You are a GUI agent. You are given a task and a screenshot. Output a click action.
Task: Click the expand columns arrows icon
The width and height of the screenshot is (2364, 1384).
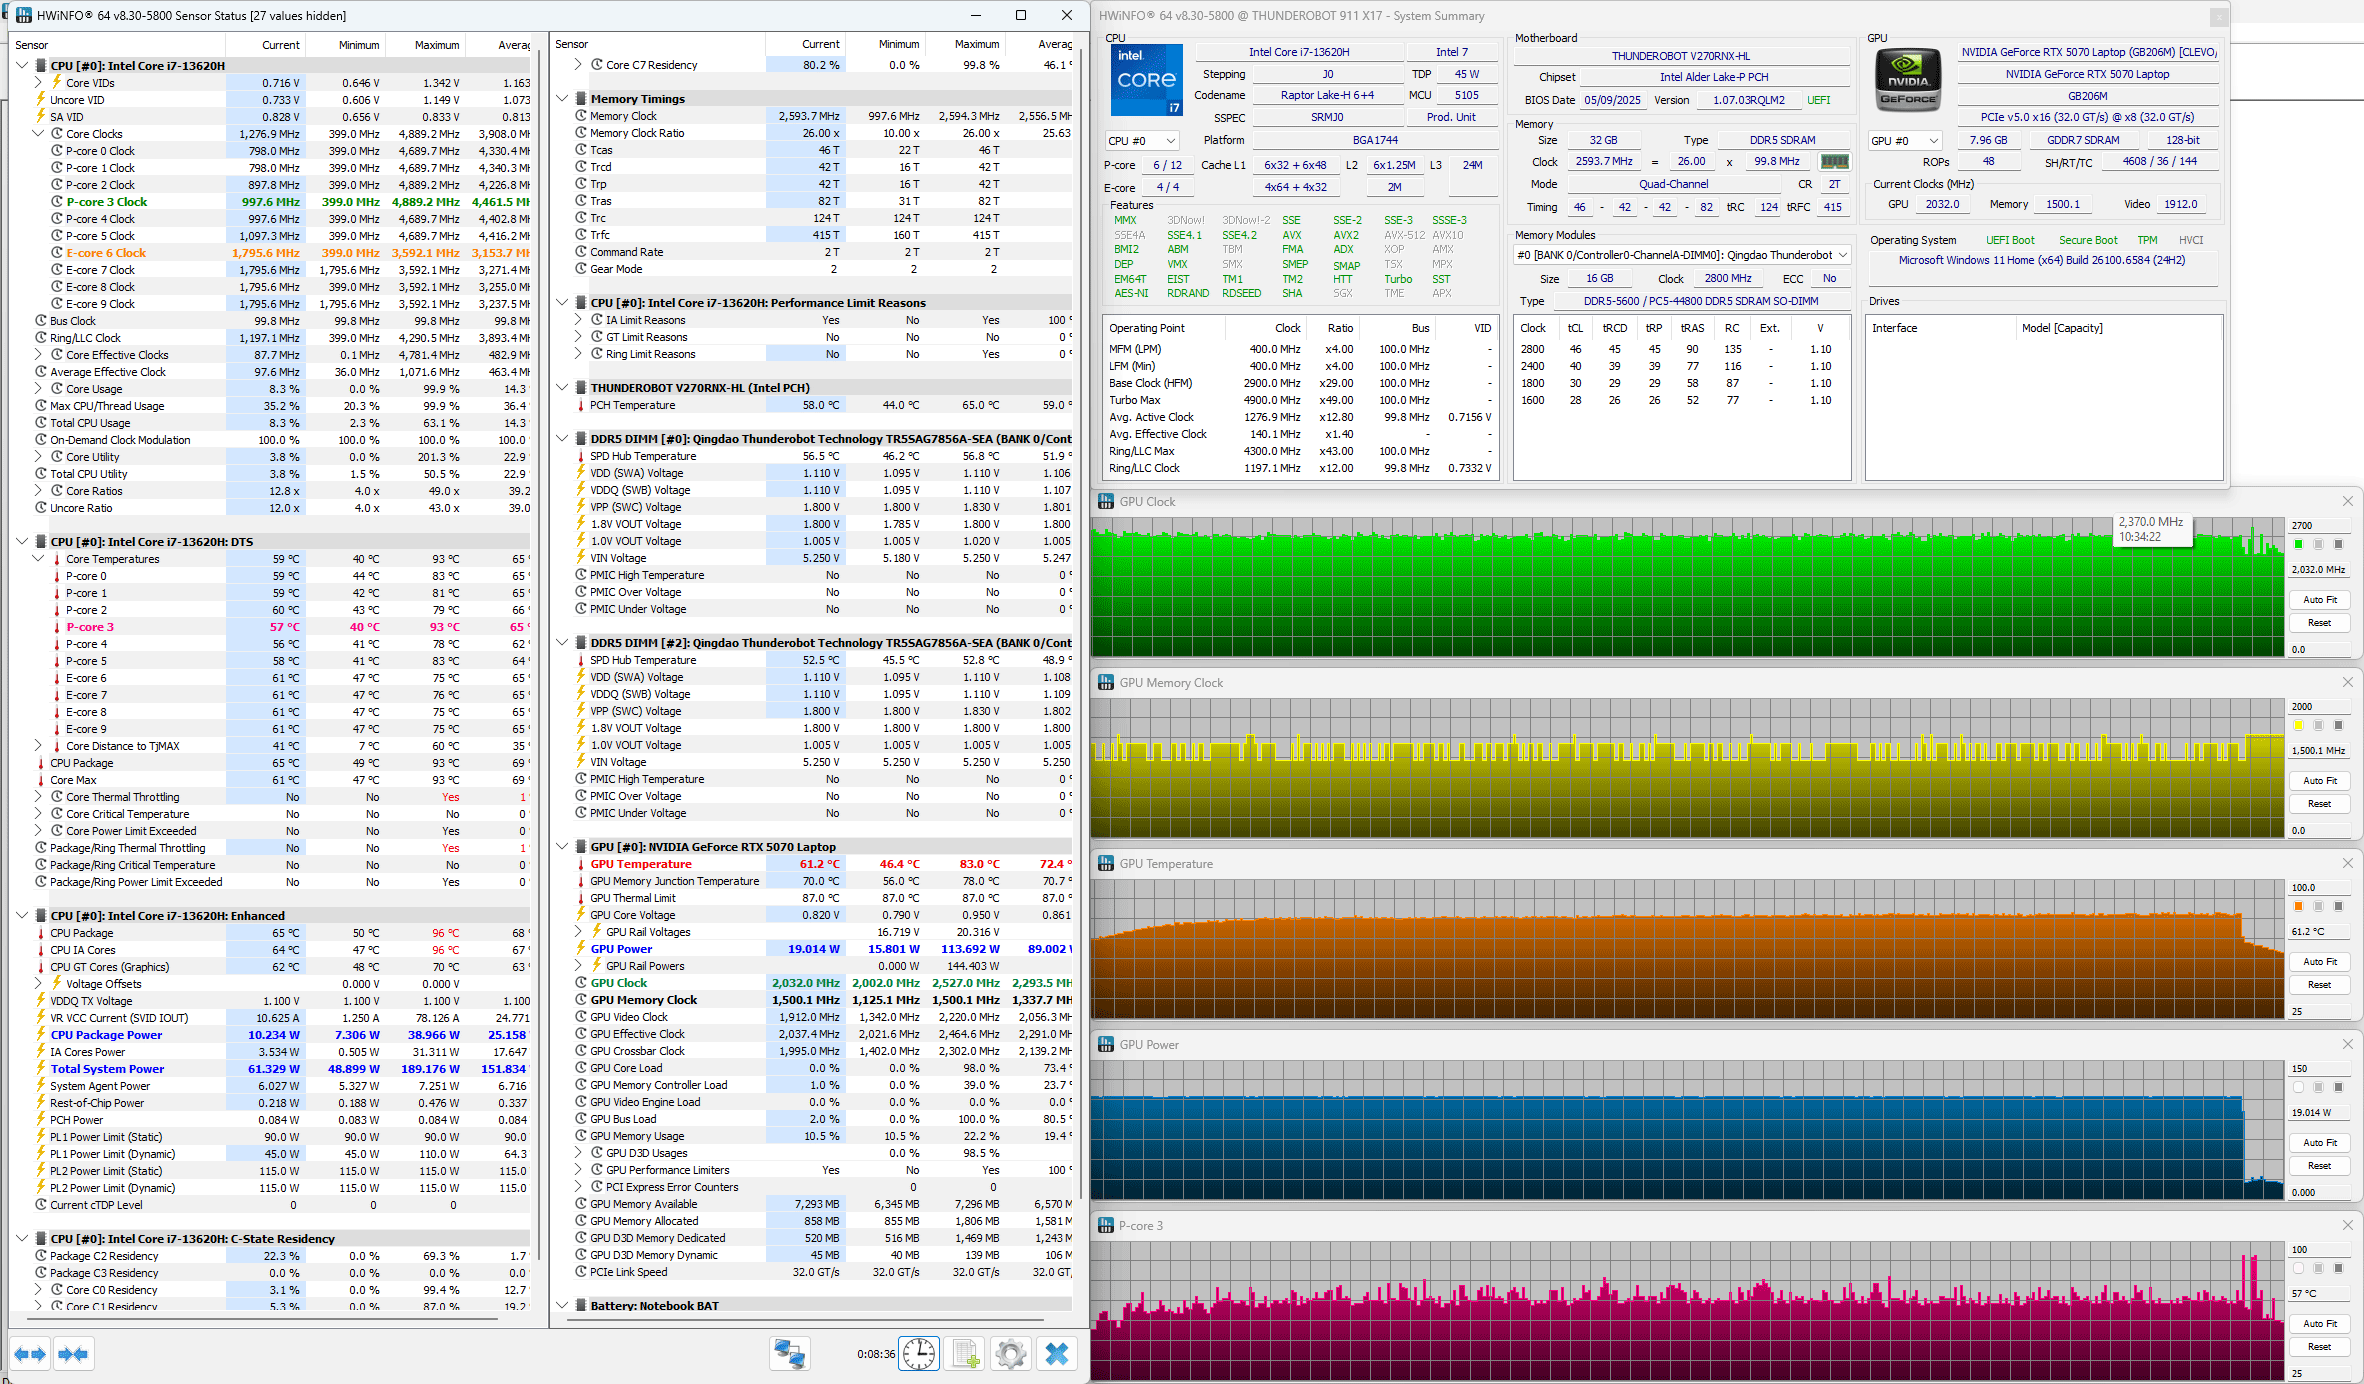pos(29,1354)
